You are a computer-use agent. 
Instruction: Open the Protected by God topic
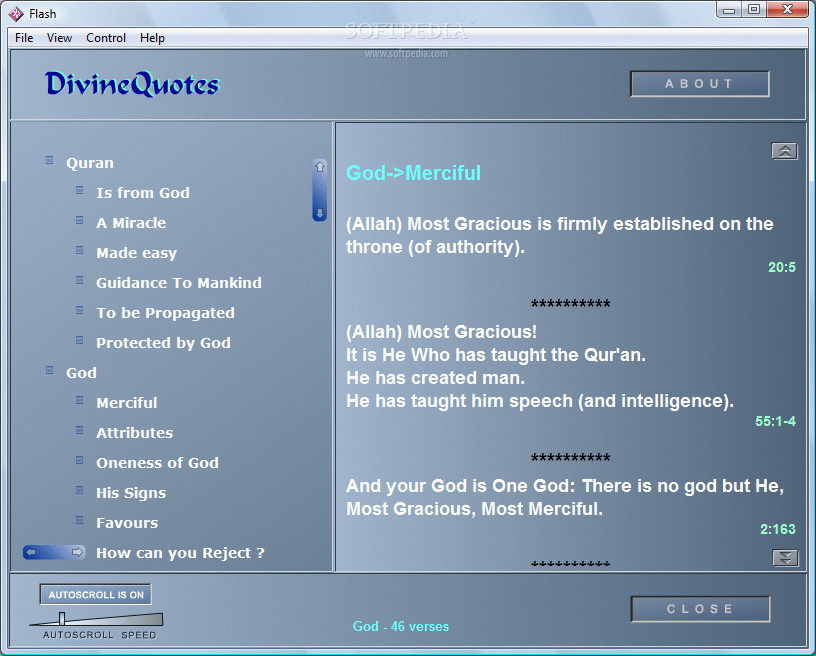tap(163, 343)
